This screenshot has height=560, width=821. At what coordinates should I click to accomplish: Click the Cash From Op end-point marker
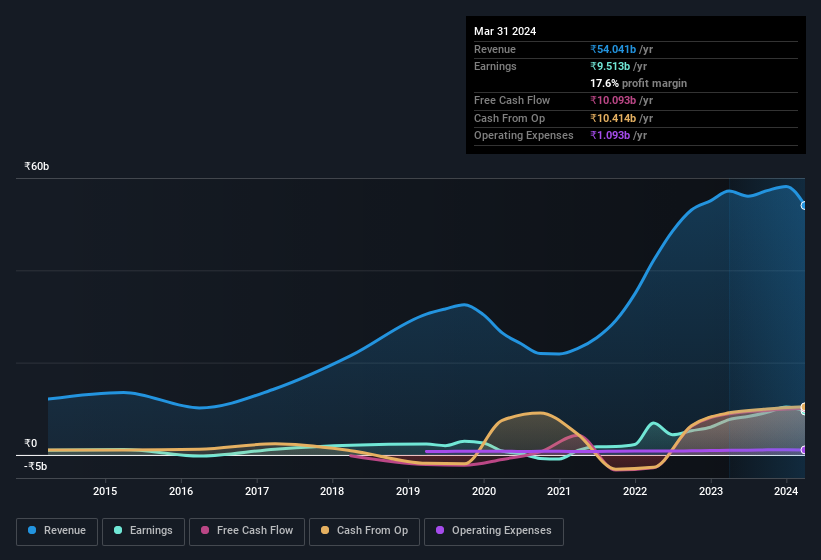[804, 407]
